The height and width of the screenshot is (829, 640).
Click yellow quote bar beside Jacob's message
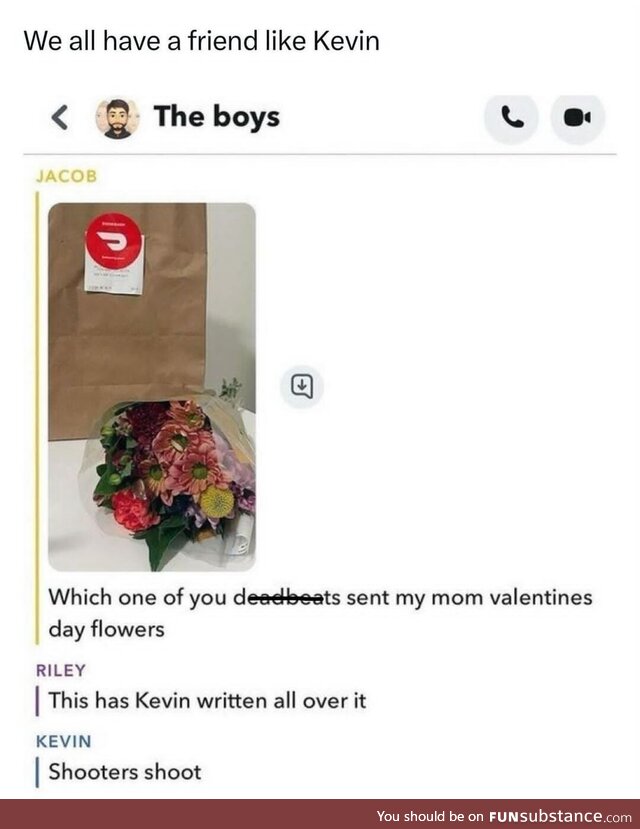click(x=37, y=418)
